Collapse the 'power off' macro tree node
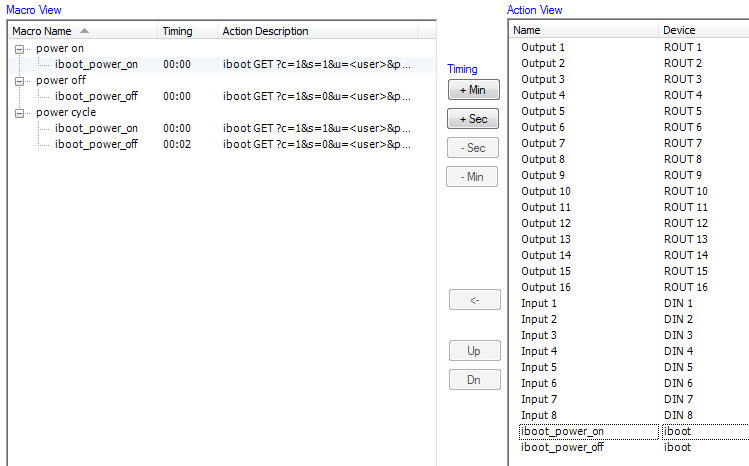 [x=19, y=81]
